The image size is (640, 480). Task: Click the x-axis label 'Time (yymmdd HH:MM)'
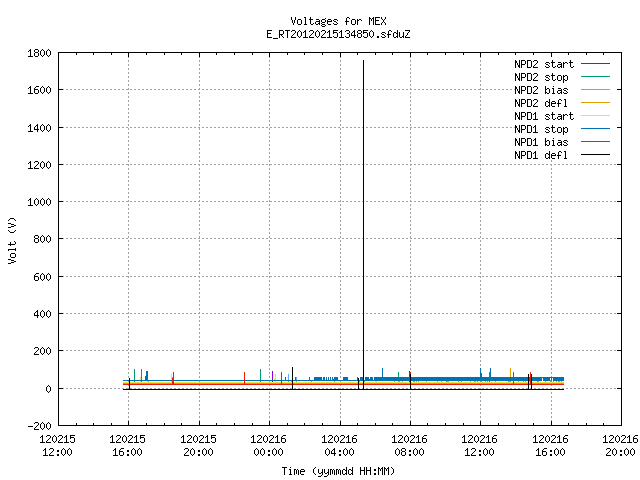[338, 471]
